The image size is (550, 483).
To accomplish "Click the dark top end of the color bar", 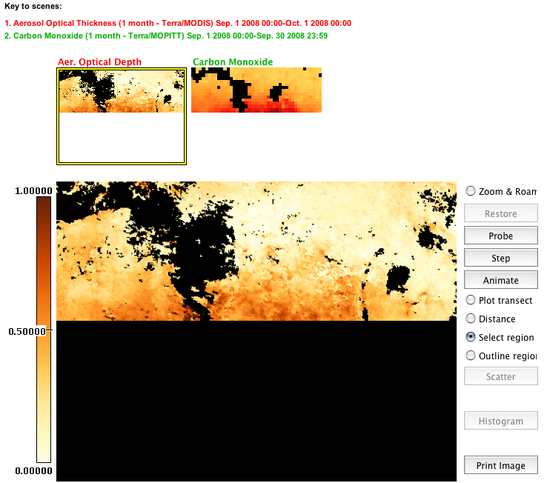I will coord(43,203).
